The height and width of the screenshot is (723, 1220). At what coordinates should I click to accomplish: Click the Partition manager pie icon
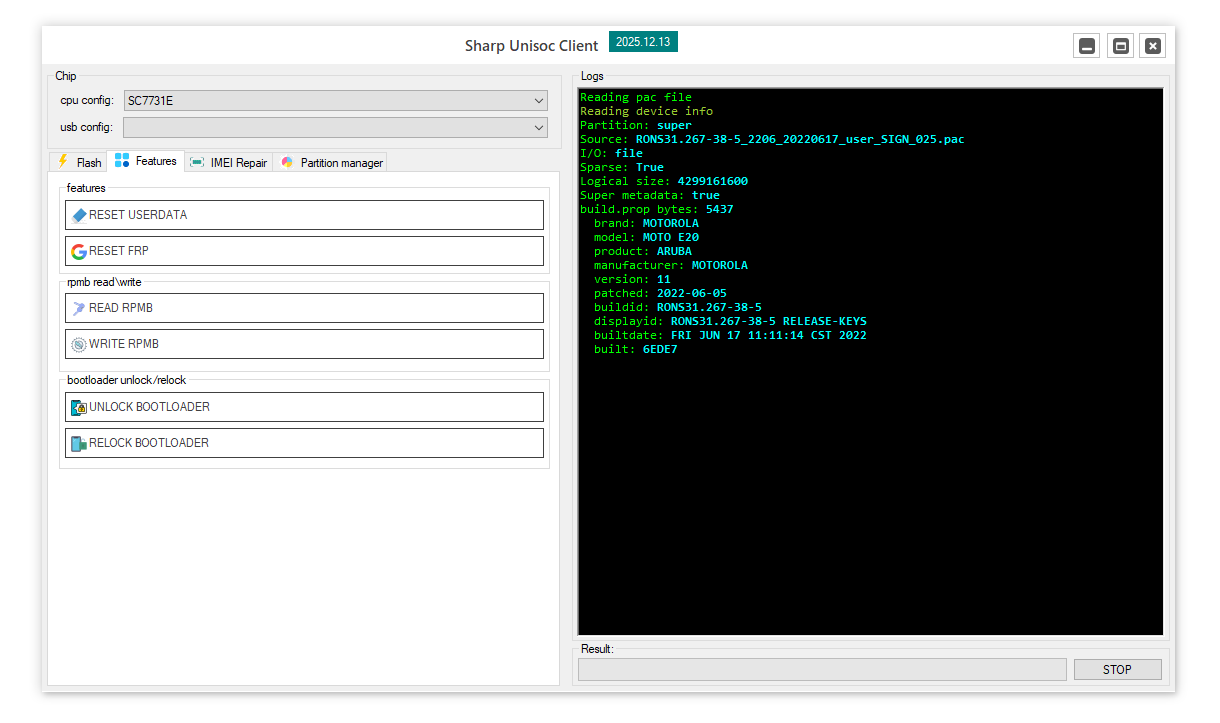[x=288, y=163]
